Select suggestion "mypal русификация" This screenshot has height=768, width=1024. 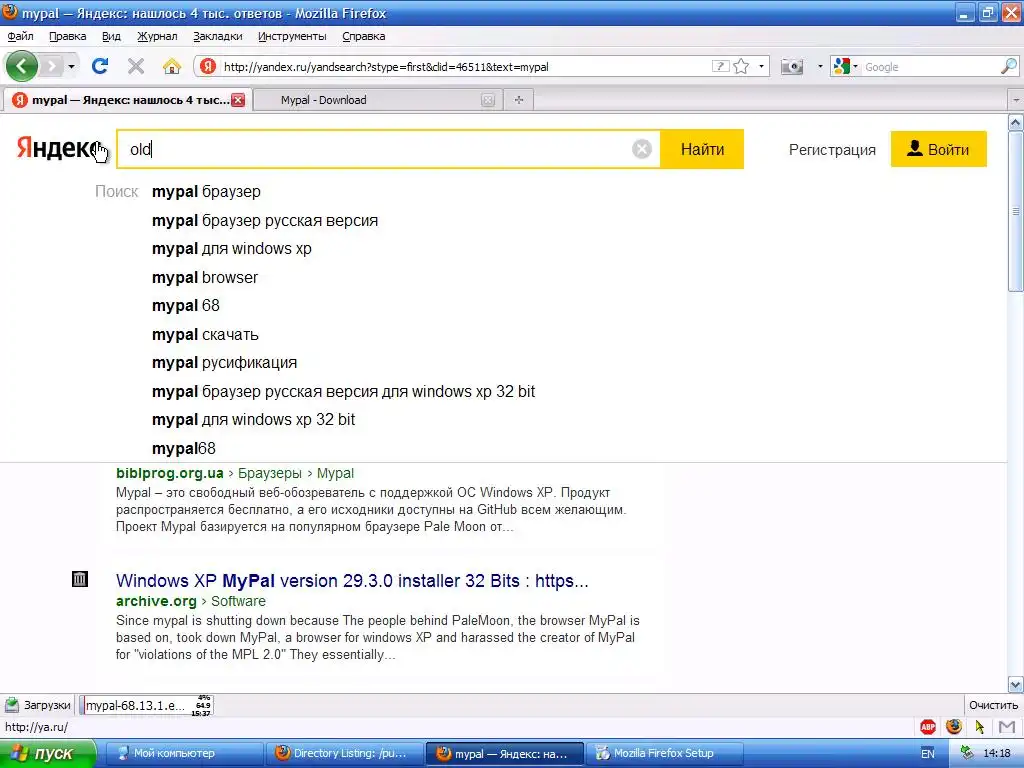[224, 362]
